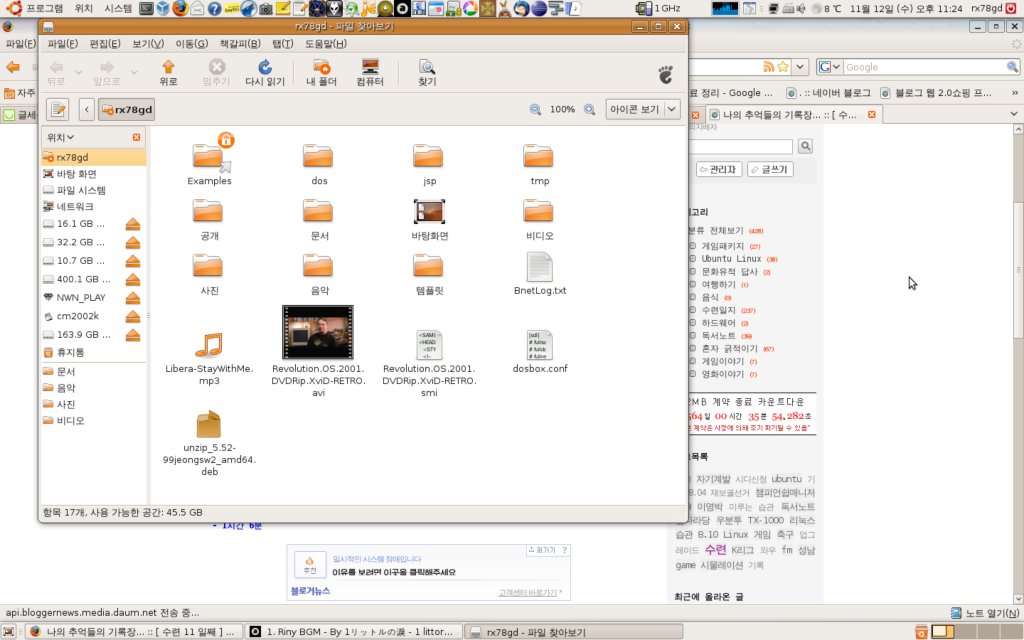This screenshot has height=640, width=1024.
Task: Click 관리자 button on the blog page
Action: tap(718, 169)
